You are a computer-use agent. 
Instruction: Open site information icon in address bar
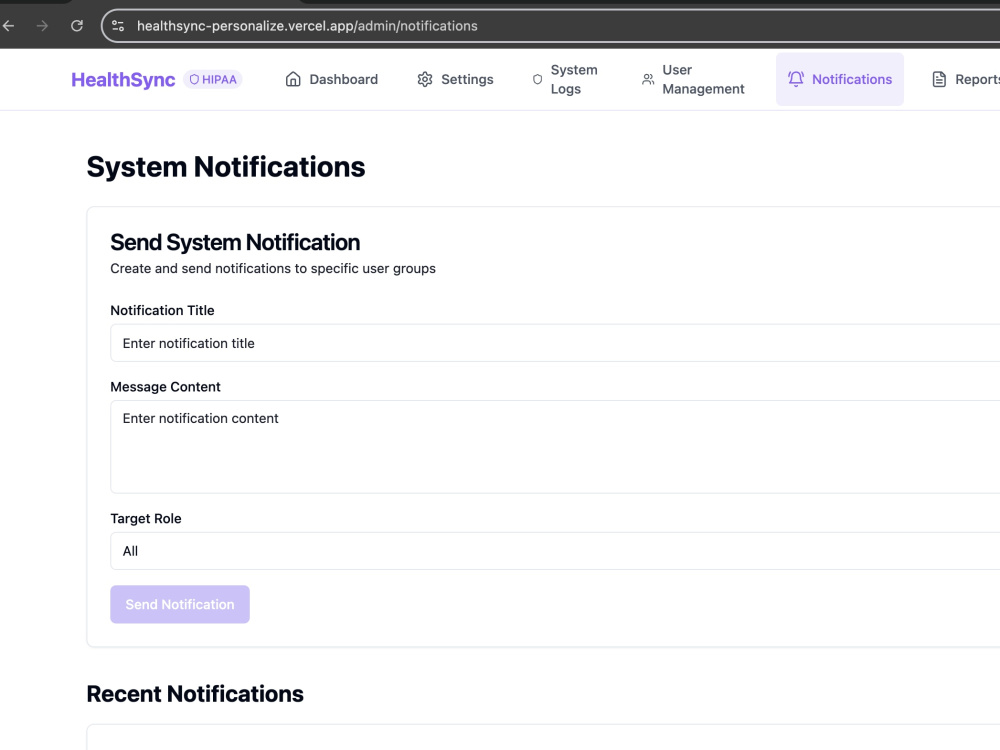118,26
